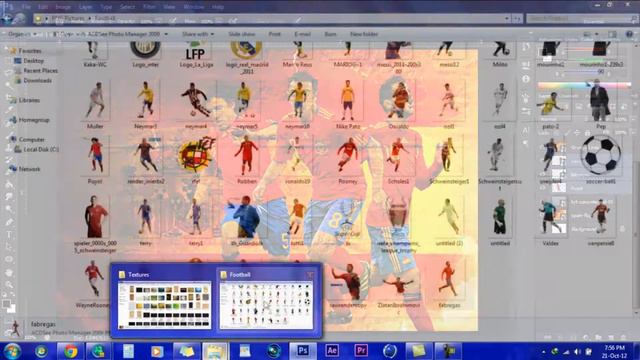Image resolution: width=640 pixels, height=360 pixels.
Task: Select the Muller player image
Action: [95, 105]
